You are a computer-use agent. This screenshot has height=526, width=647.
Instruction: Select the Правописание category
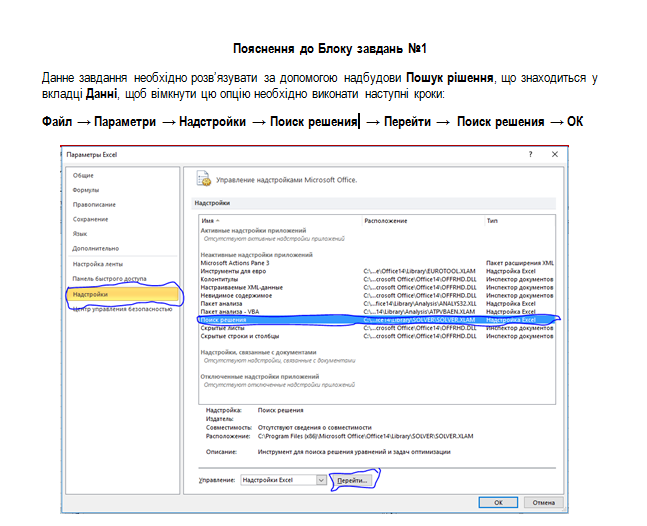94,204
